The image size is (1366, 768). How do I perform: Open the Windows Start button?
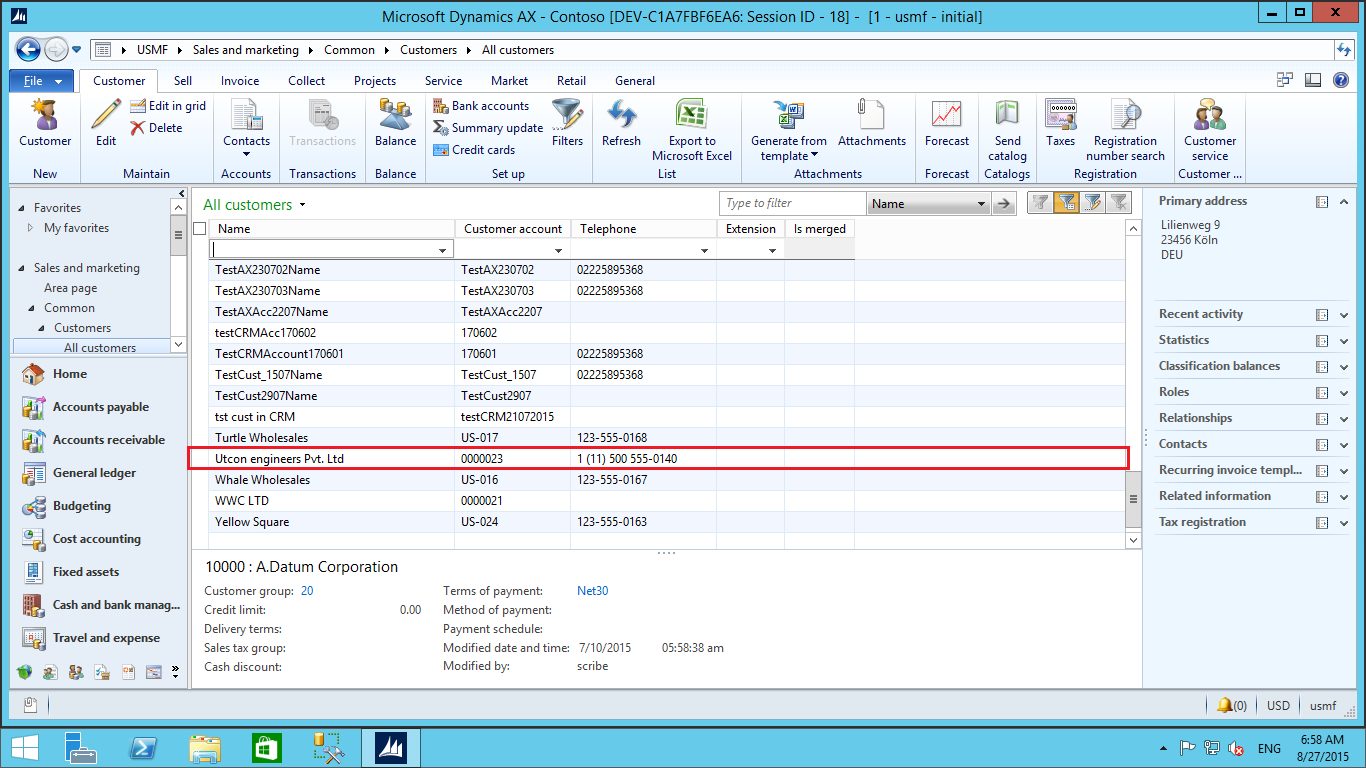point(24,747)
